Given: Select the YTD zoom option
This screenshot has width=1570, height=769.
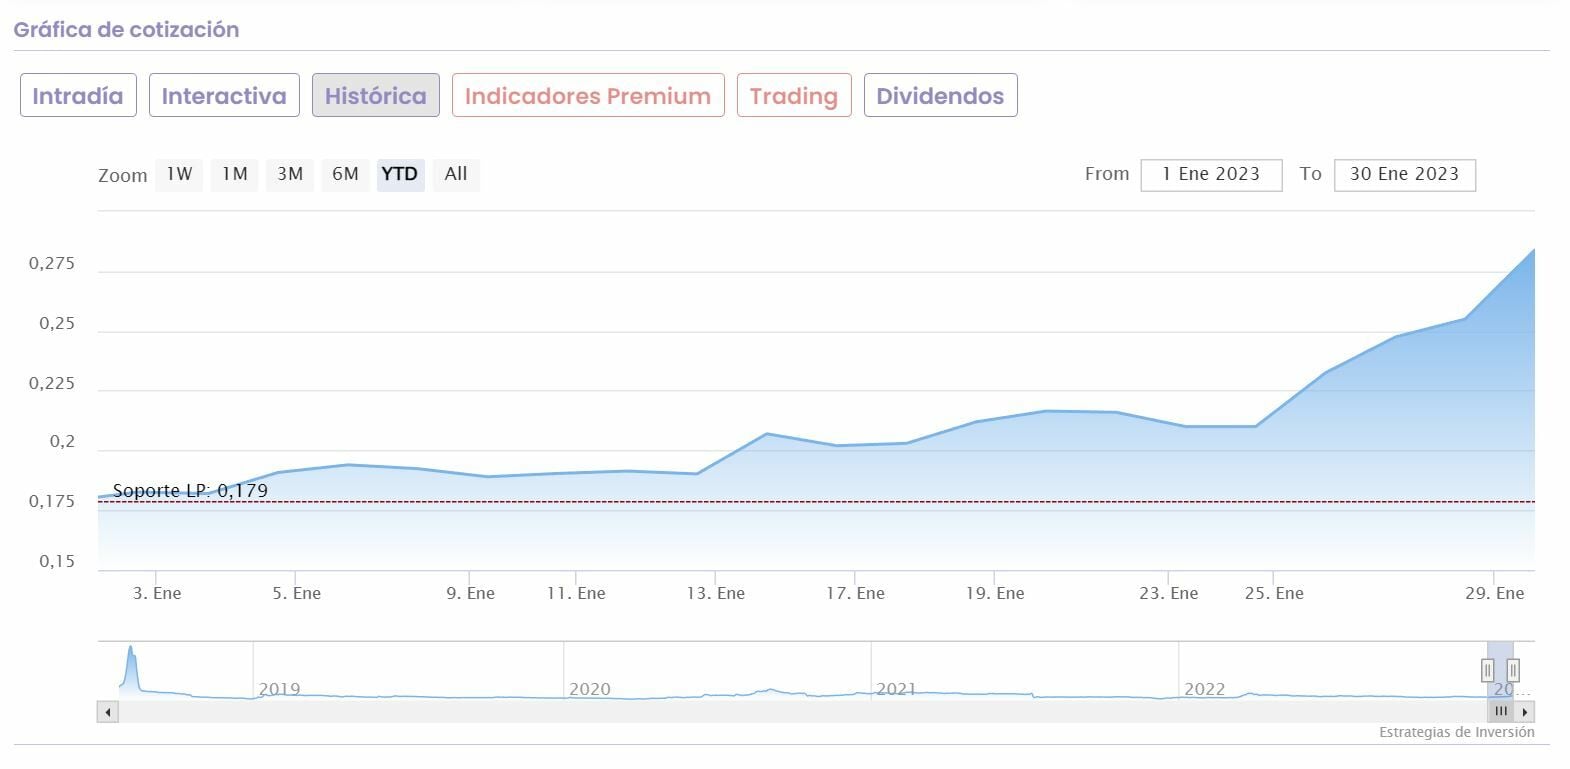Looking at the screenshot, I should click(x=400, y=174).
